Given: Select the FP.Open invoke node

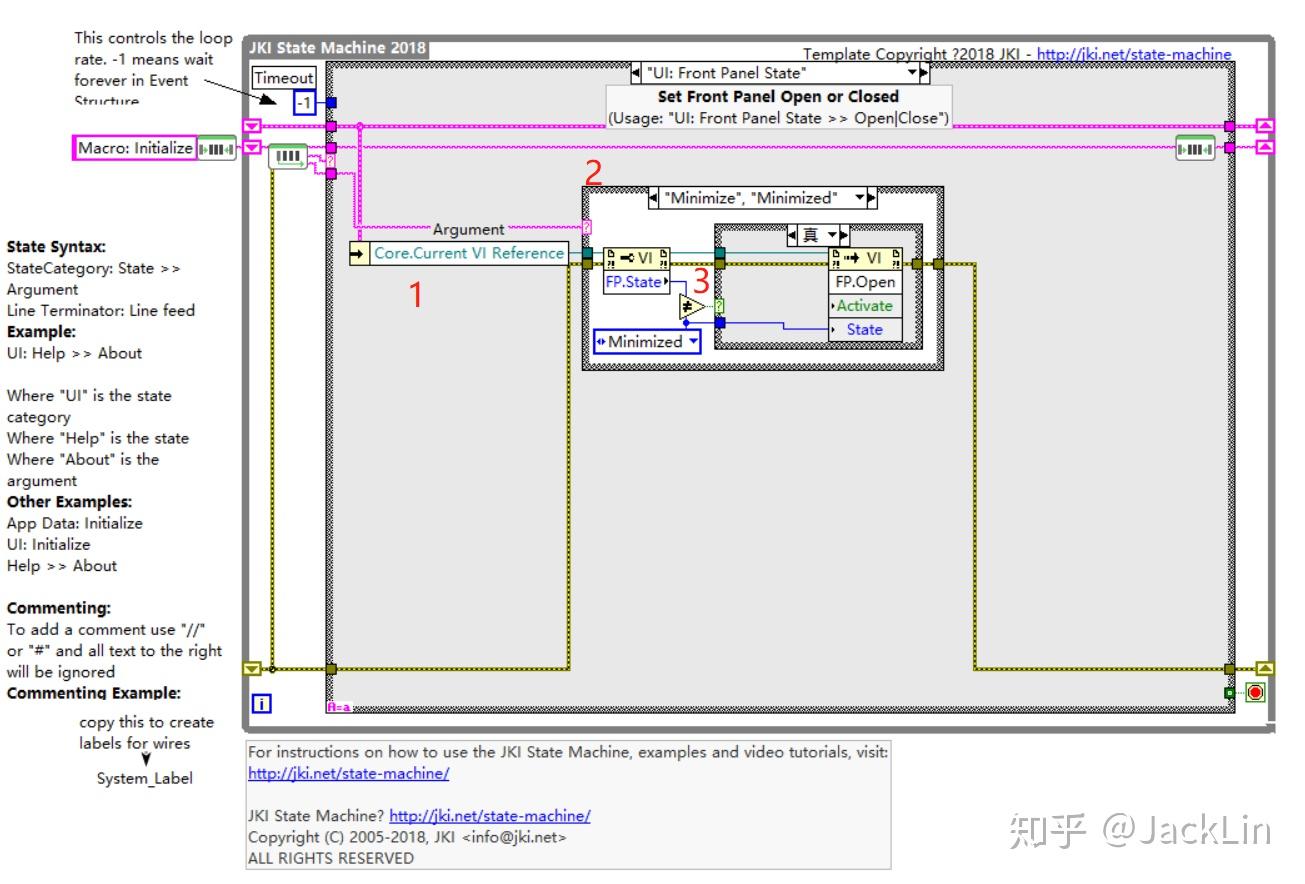Looking at the screenshot, I should point(866,281).
